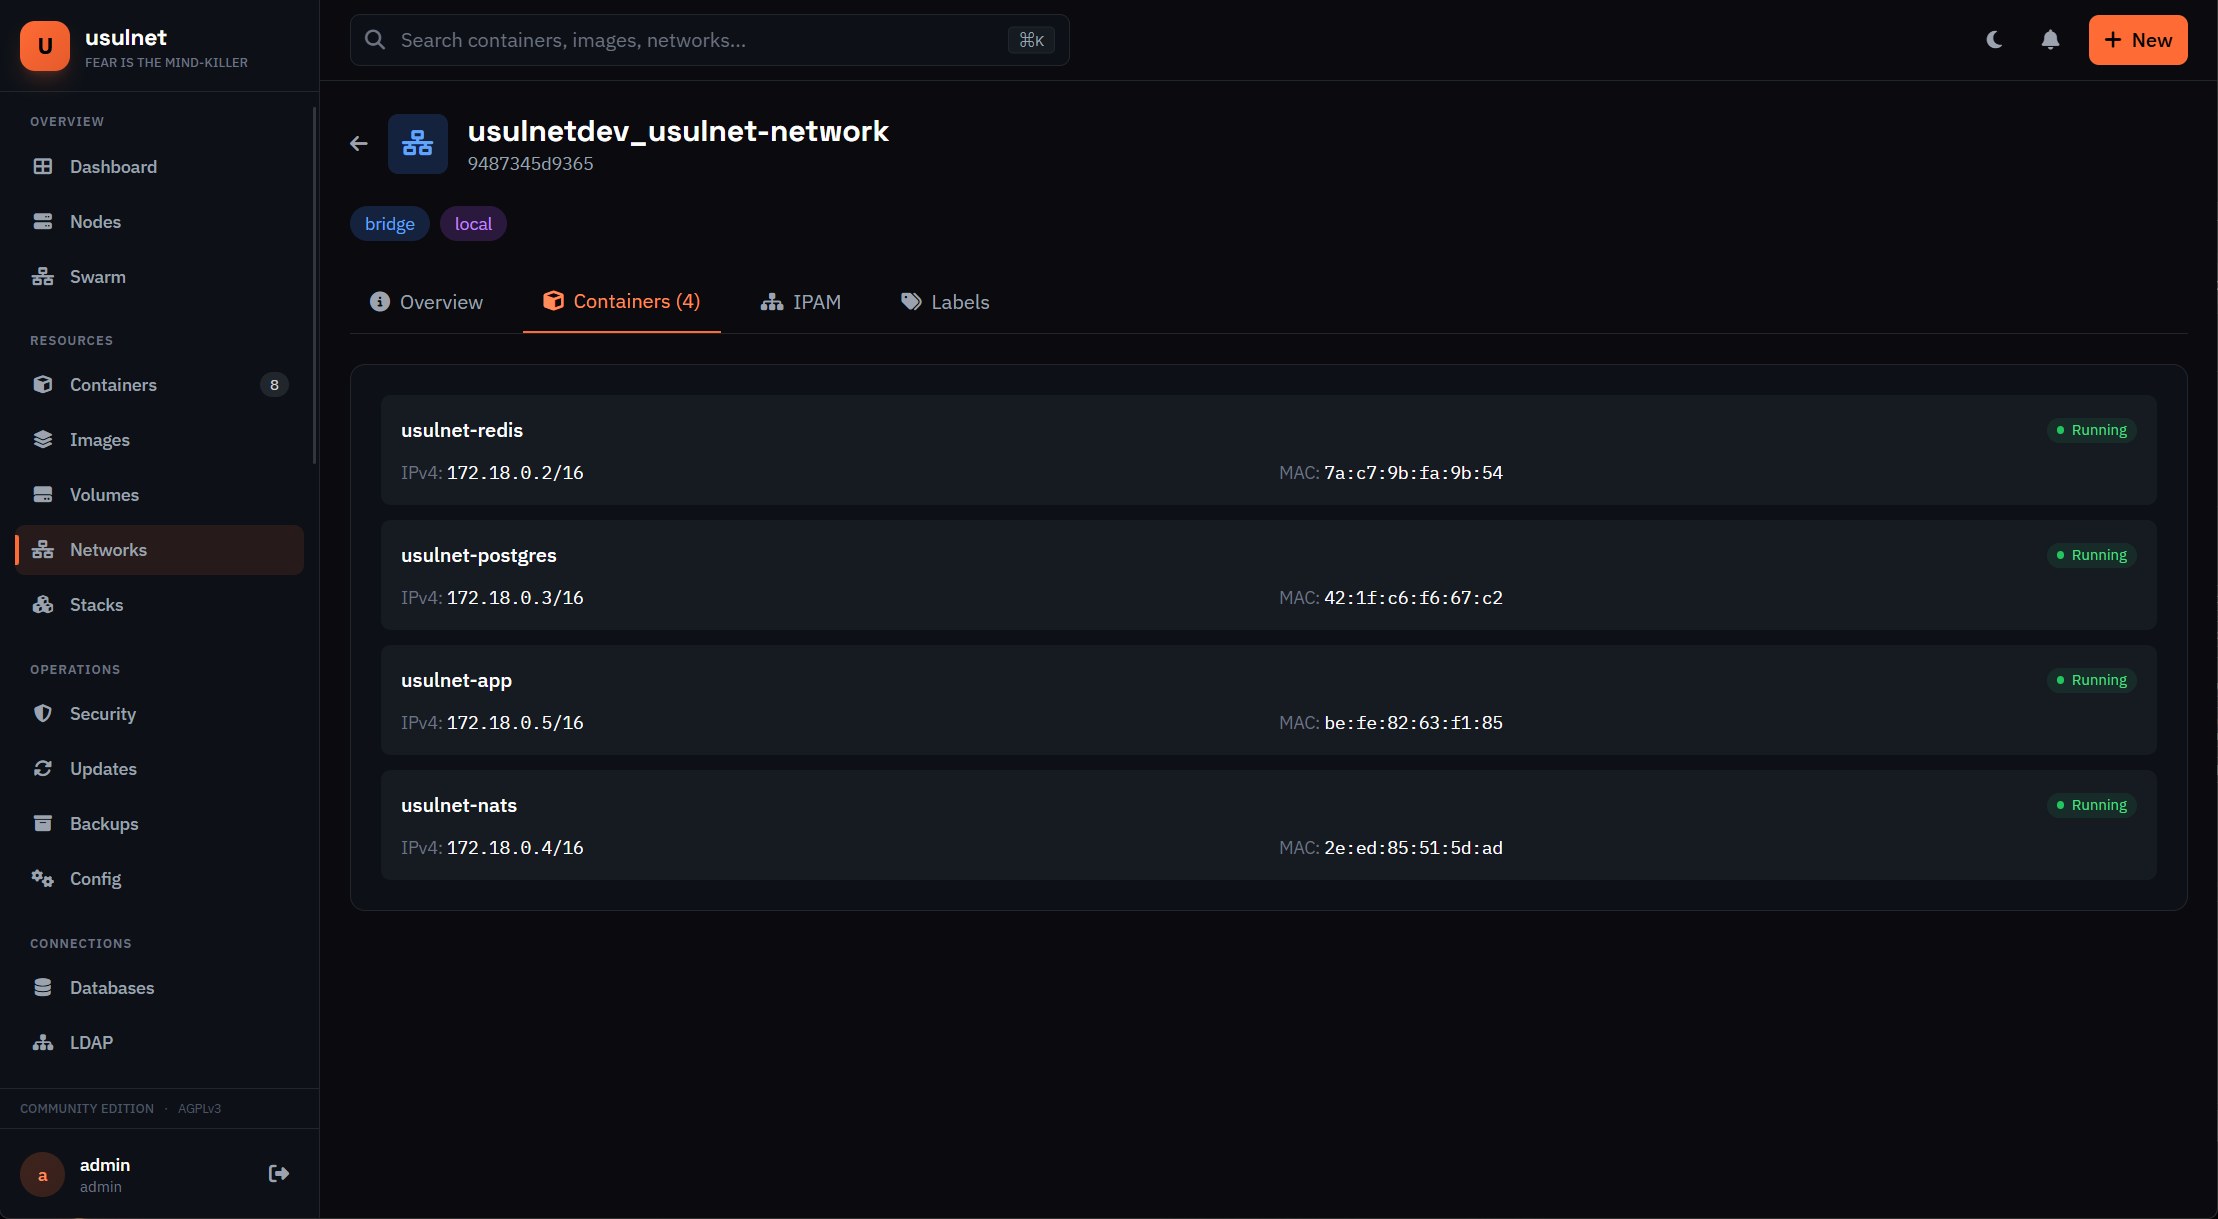Screen dimensions: 2218x1219
Task: Open notifications via the bell icon
Action: pos(2050,40)
